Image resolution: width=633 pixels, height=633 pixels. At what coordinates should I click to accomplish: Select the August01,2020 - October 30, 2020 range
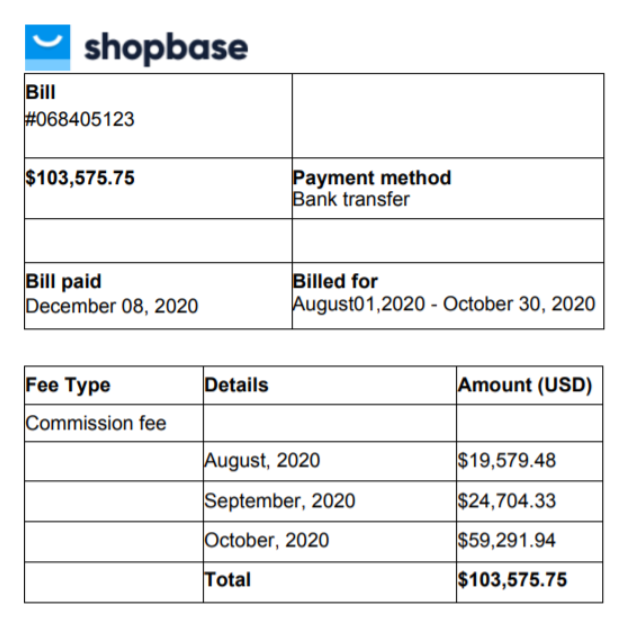pyautogui.click(x=444, y=304)
